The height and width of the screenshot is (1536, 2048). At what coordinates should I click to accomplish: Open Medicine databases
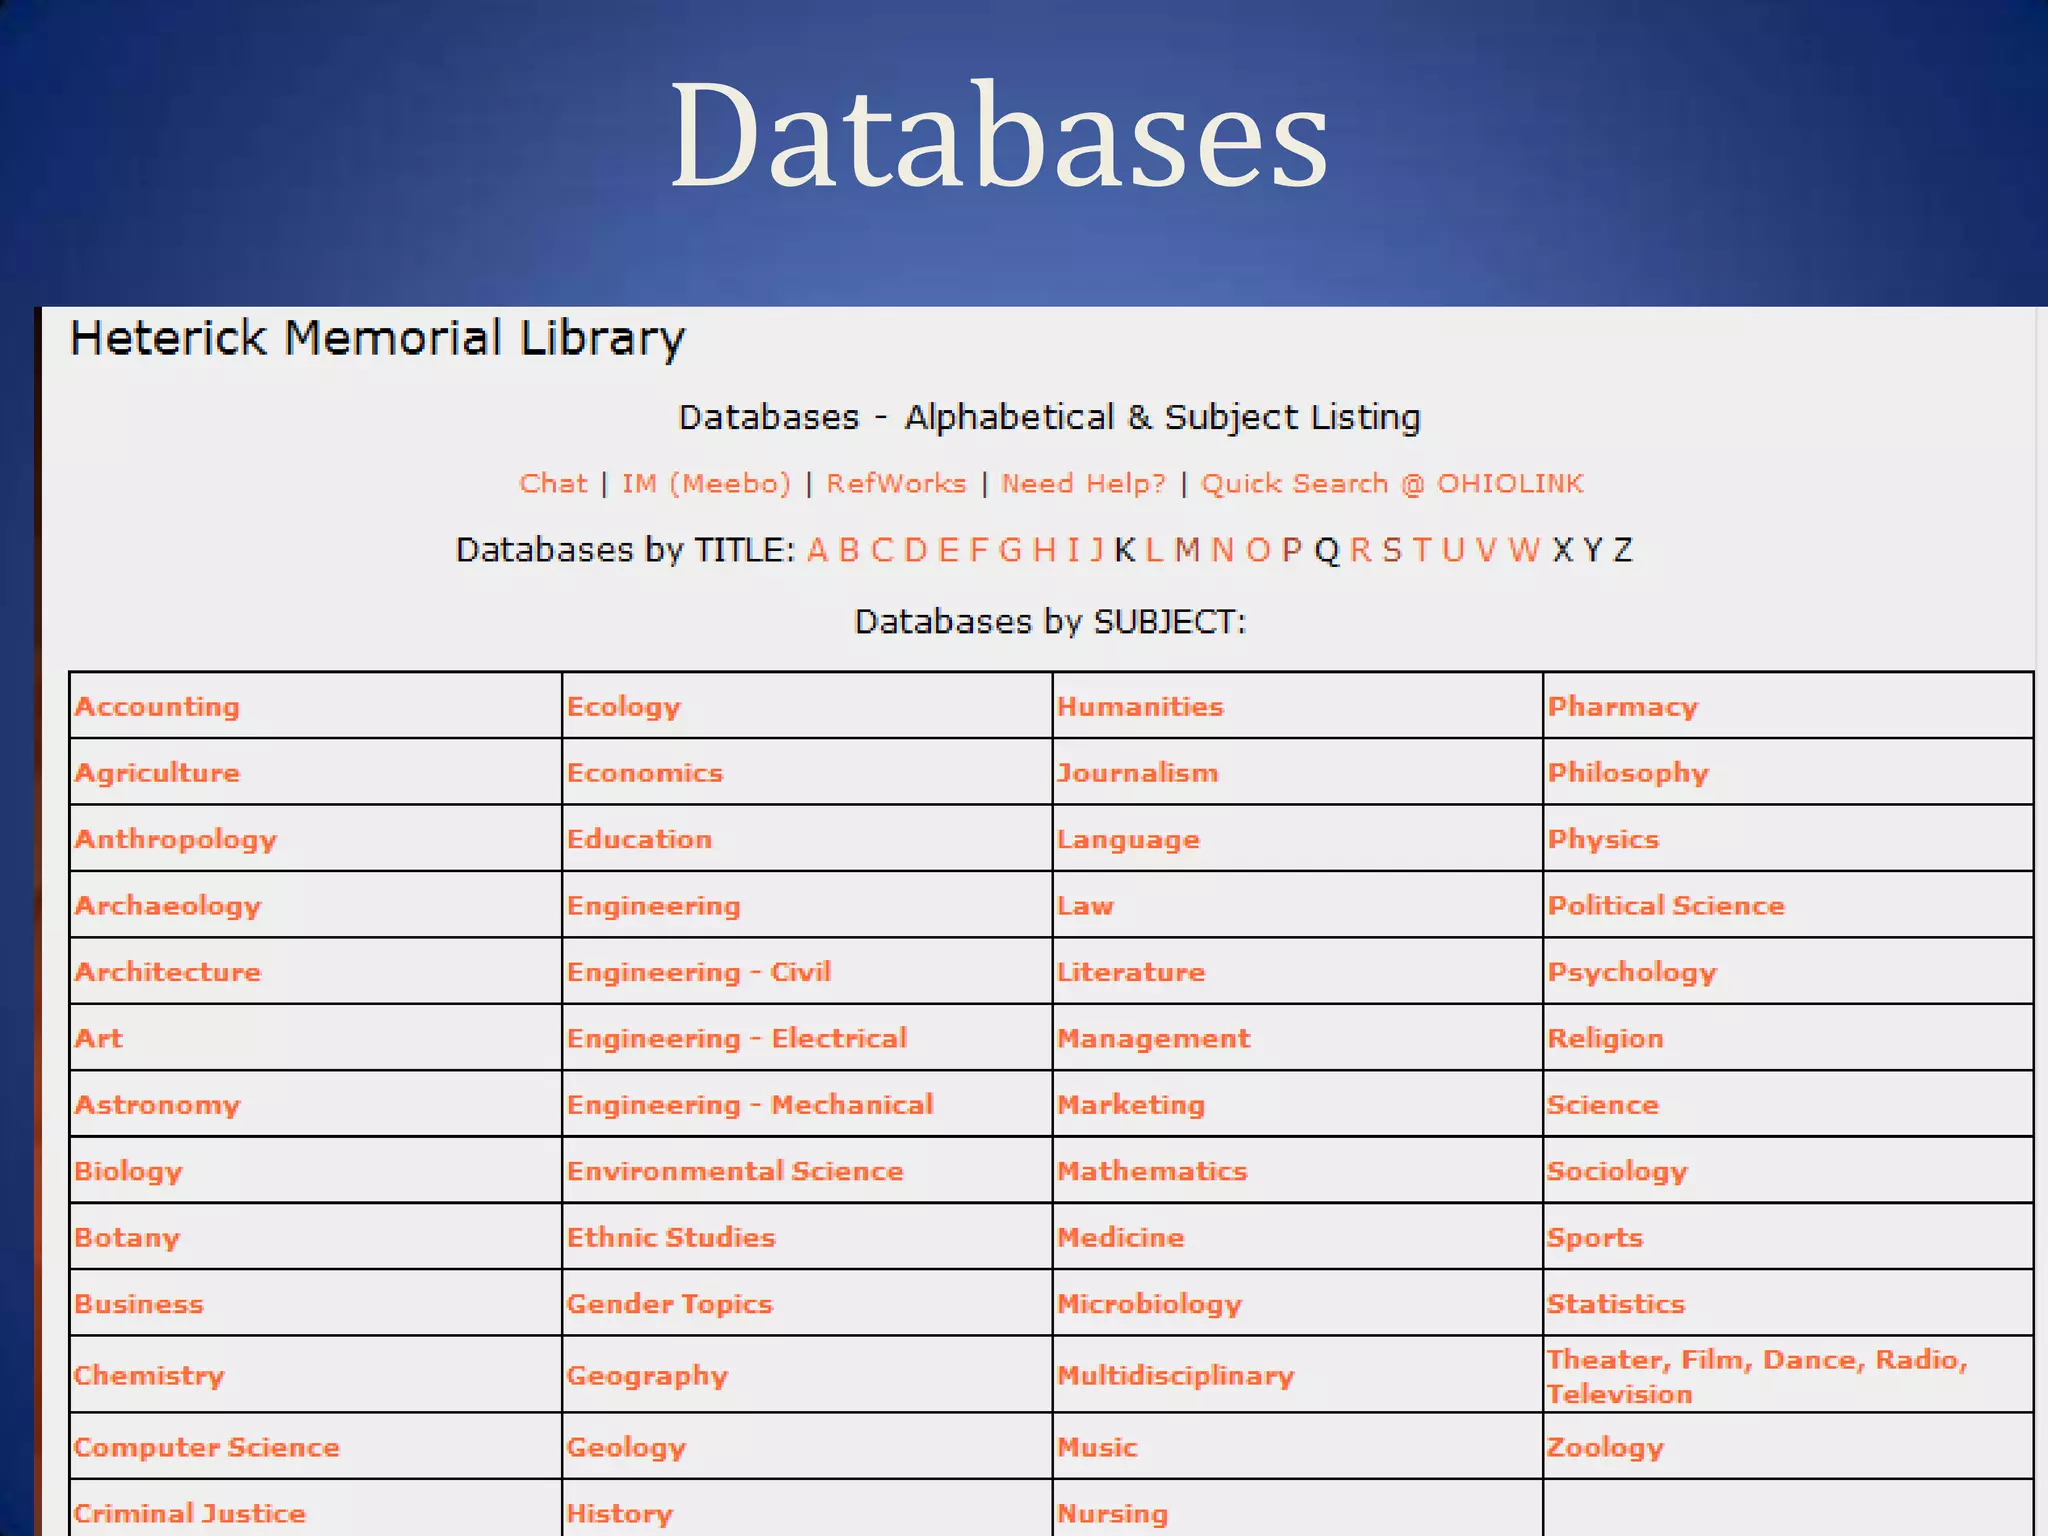(1121, 1238)
